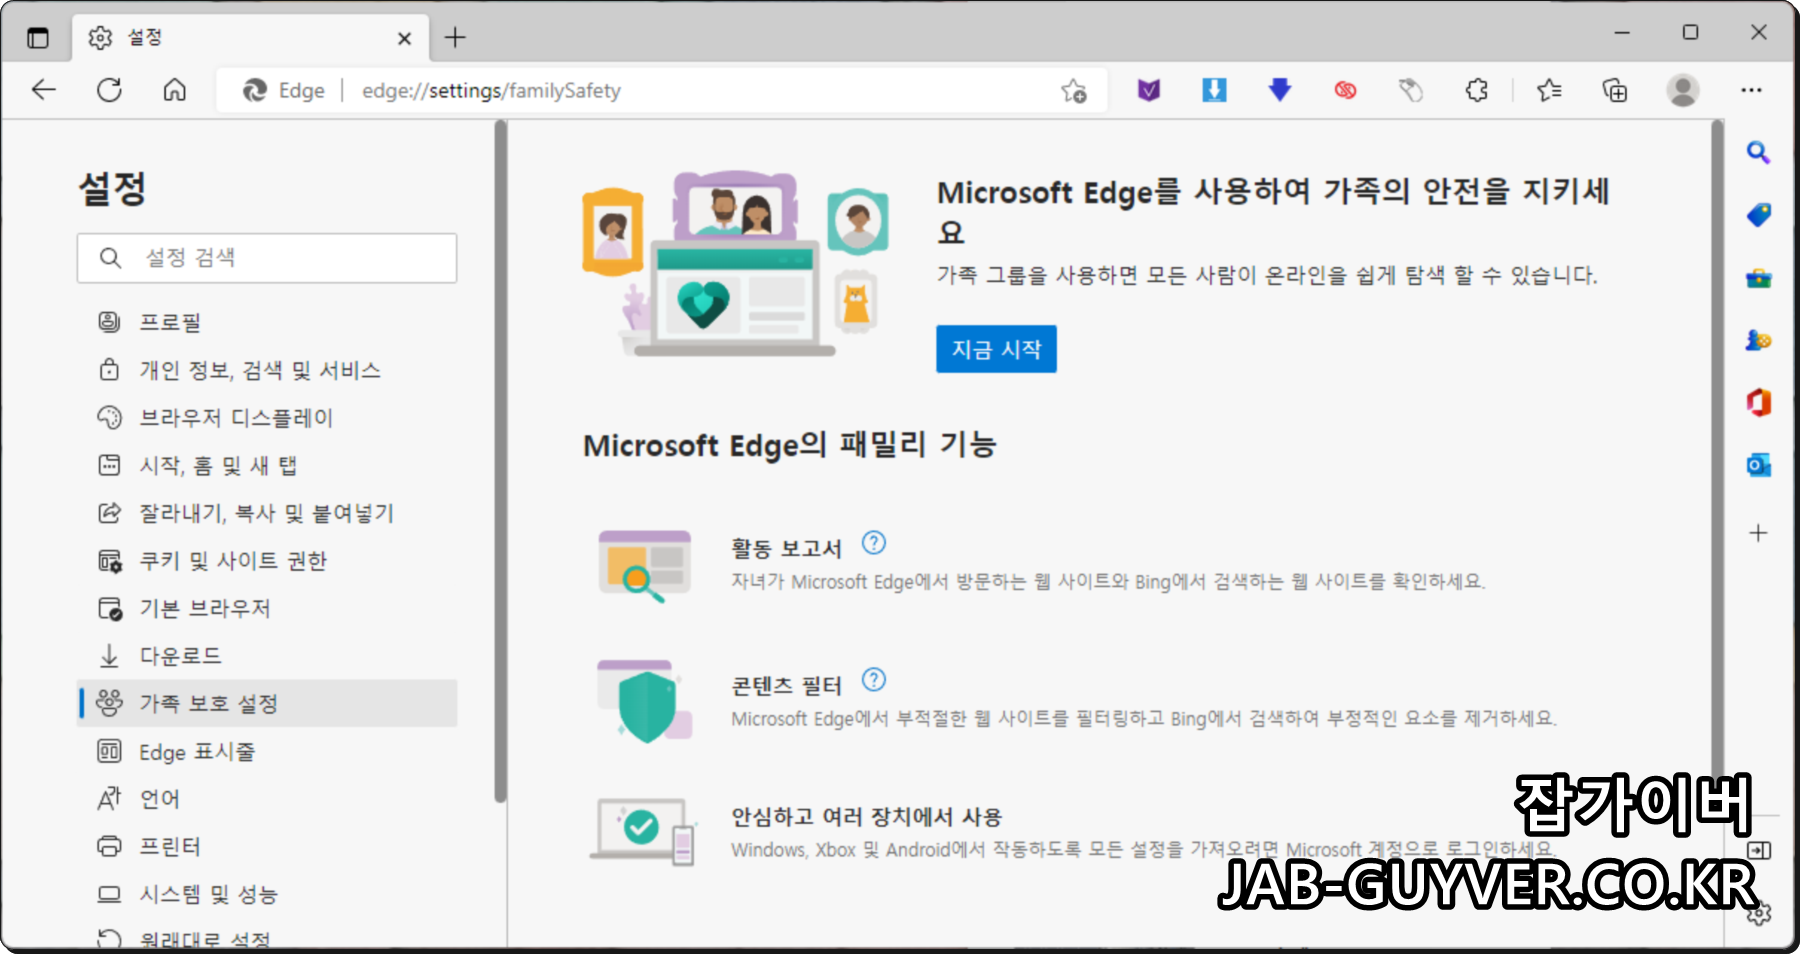This screenshot has height=954, width=1800.
Task: Click the dark blue down-arrow extension icon
Action: tap(1280, 91)
